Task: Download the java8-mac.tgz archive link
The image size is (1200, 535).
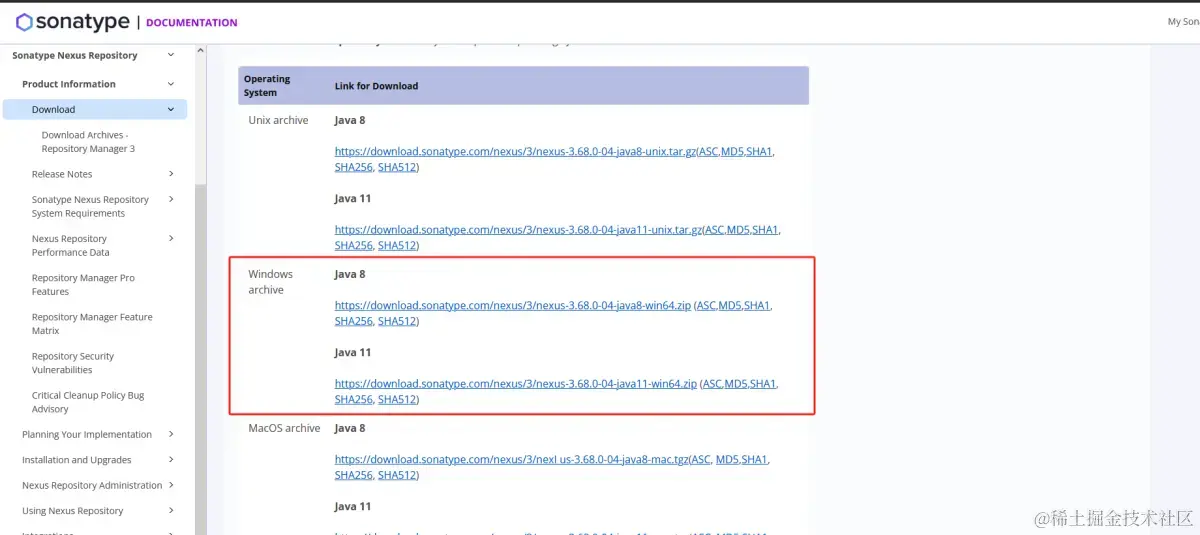Action: pos(509,460)
